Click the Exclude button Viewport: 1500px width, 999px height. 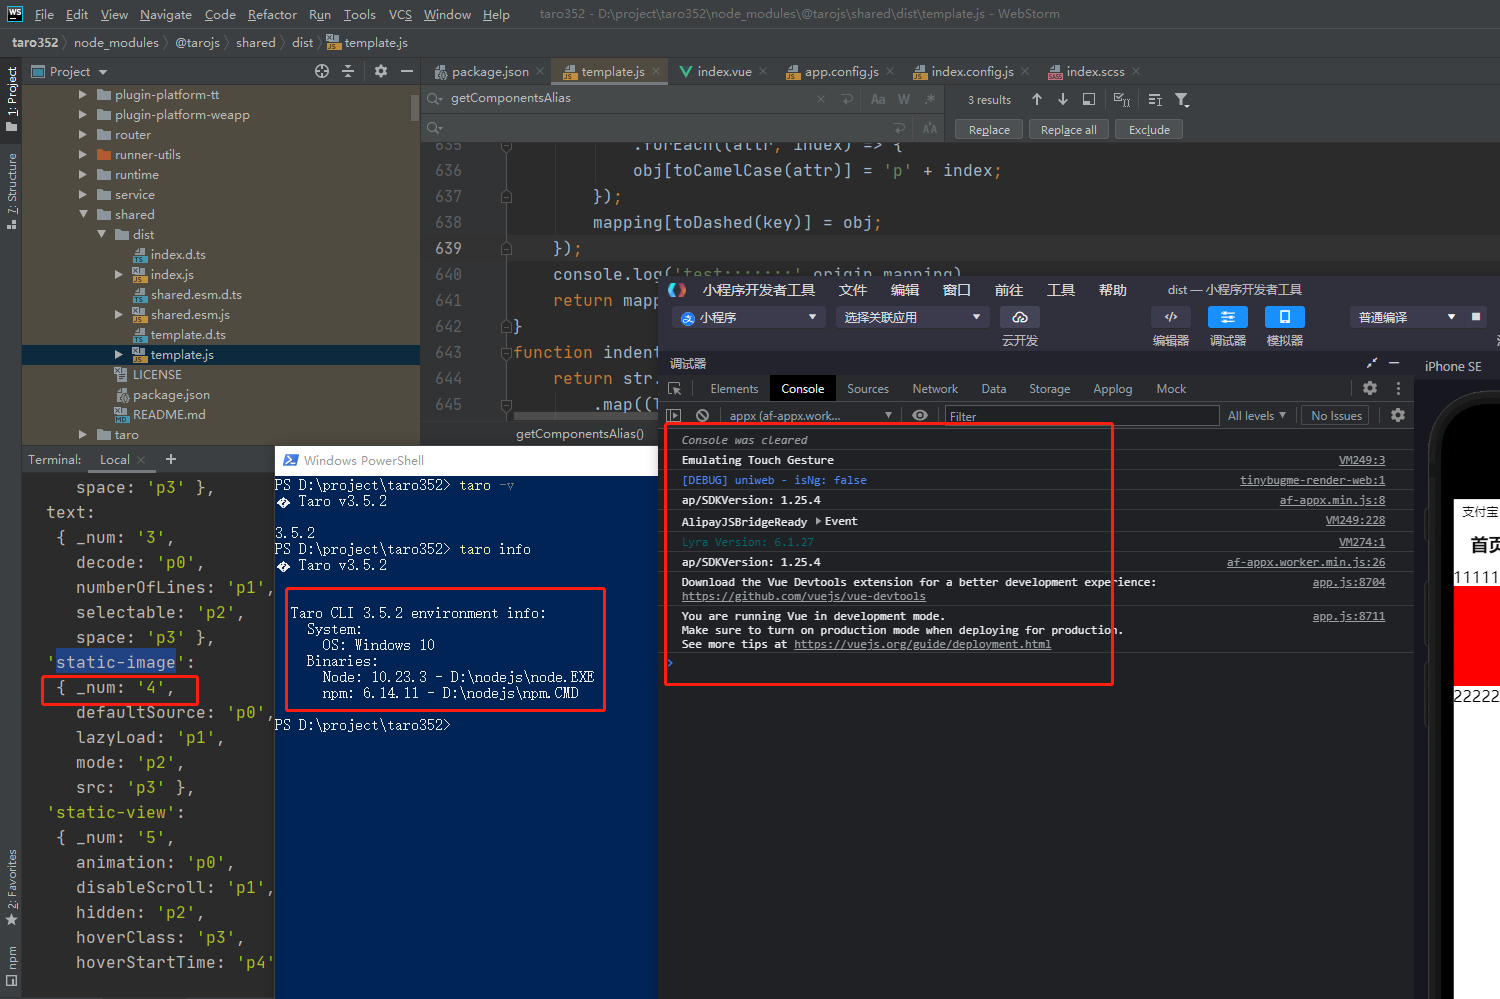point(1149,130)
